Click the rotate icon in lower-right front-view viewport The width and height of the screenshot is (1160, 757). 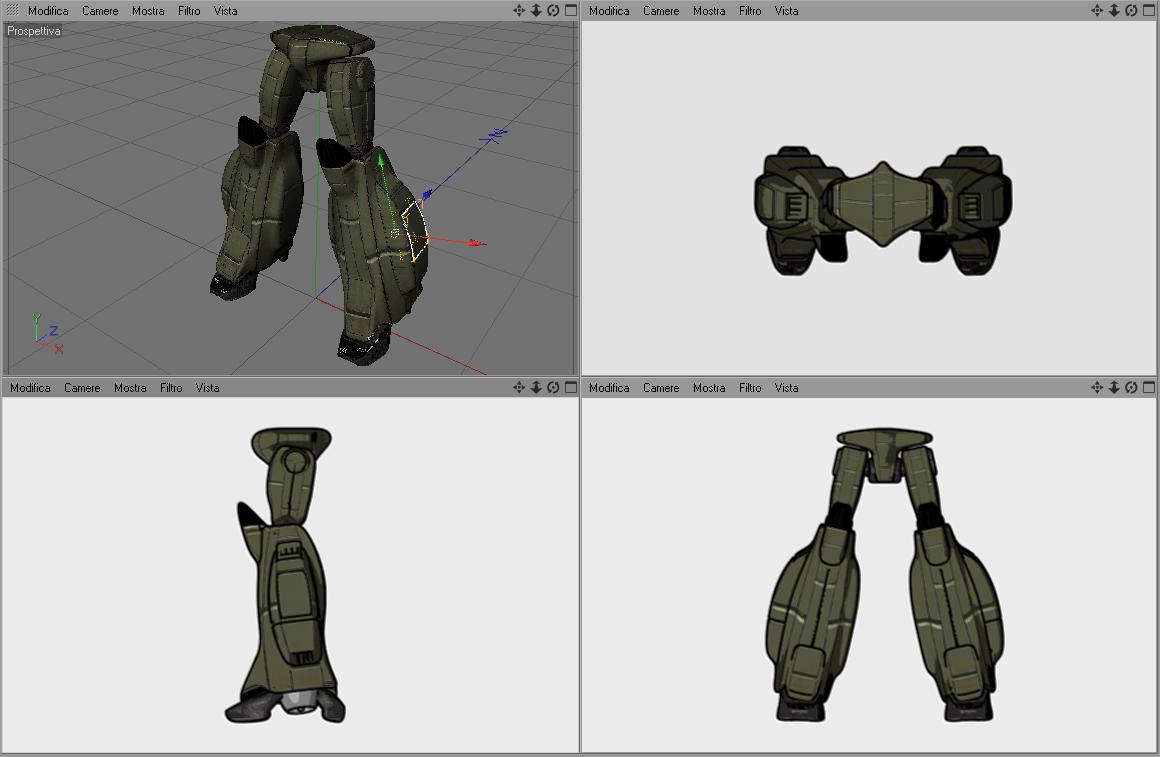coord(1131,387)
